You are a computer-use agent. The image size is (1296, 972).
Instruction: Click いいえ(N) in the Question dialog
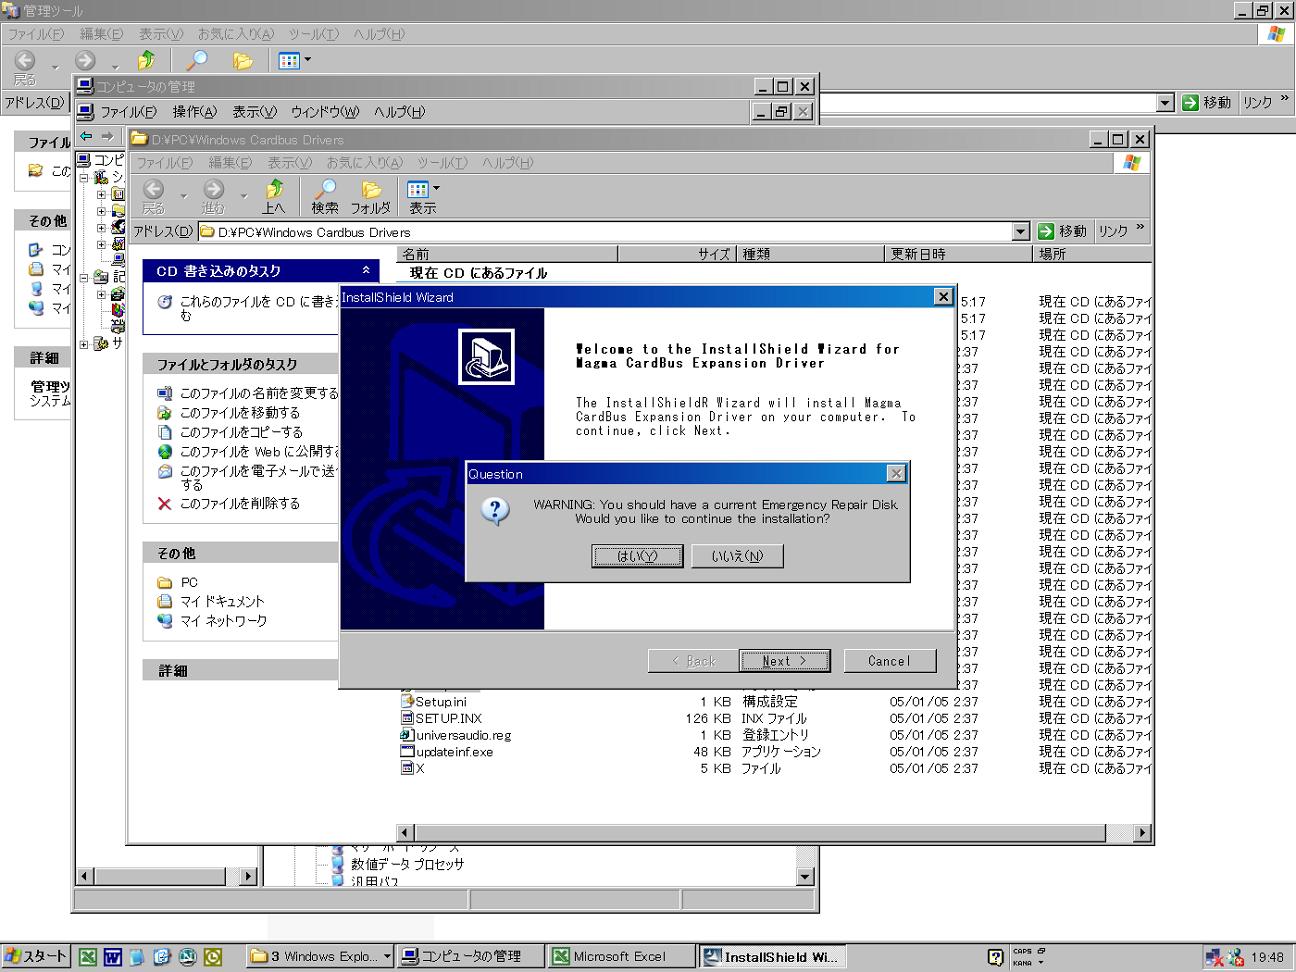(737, 556)
